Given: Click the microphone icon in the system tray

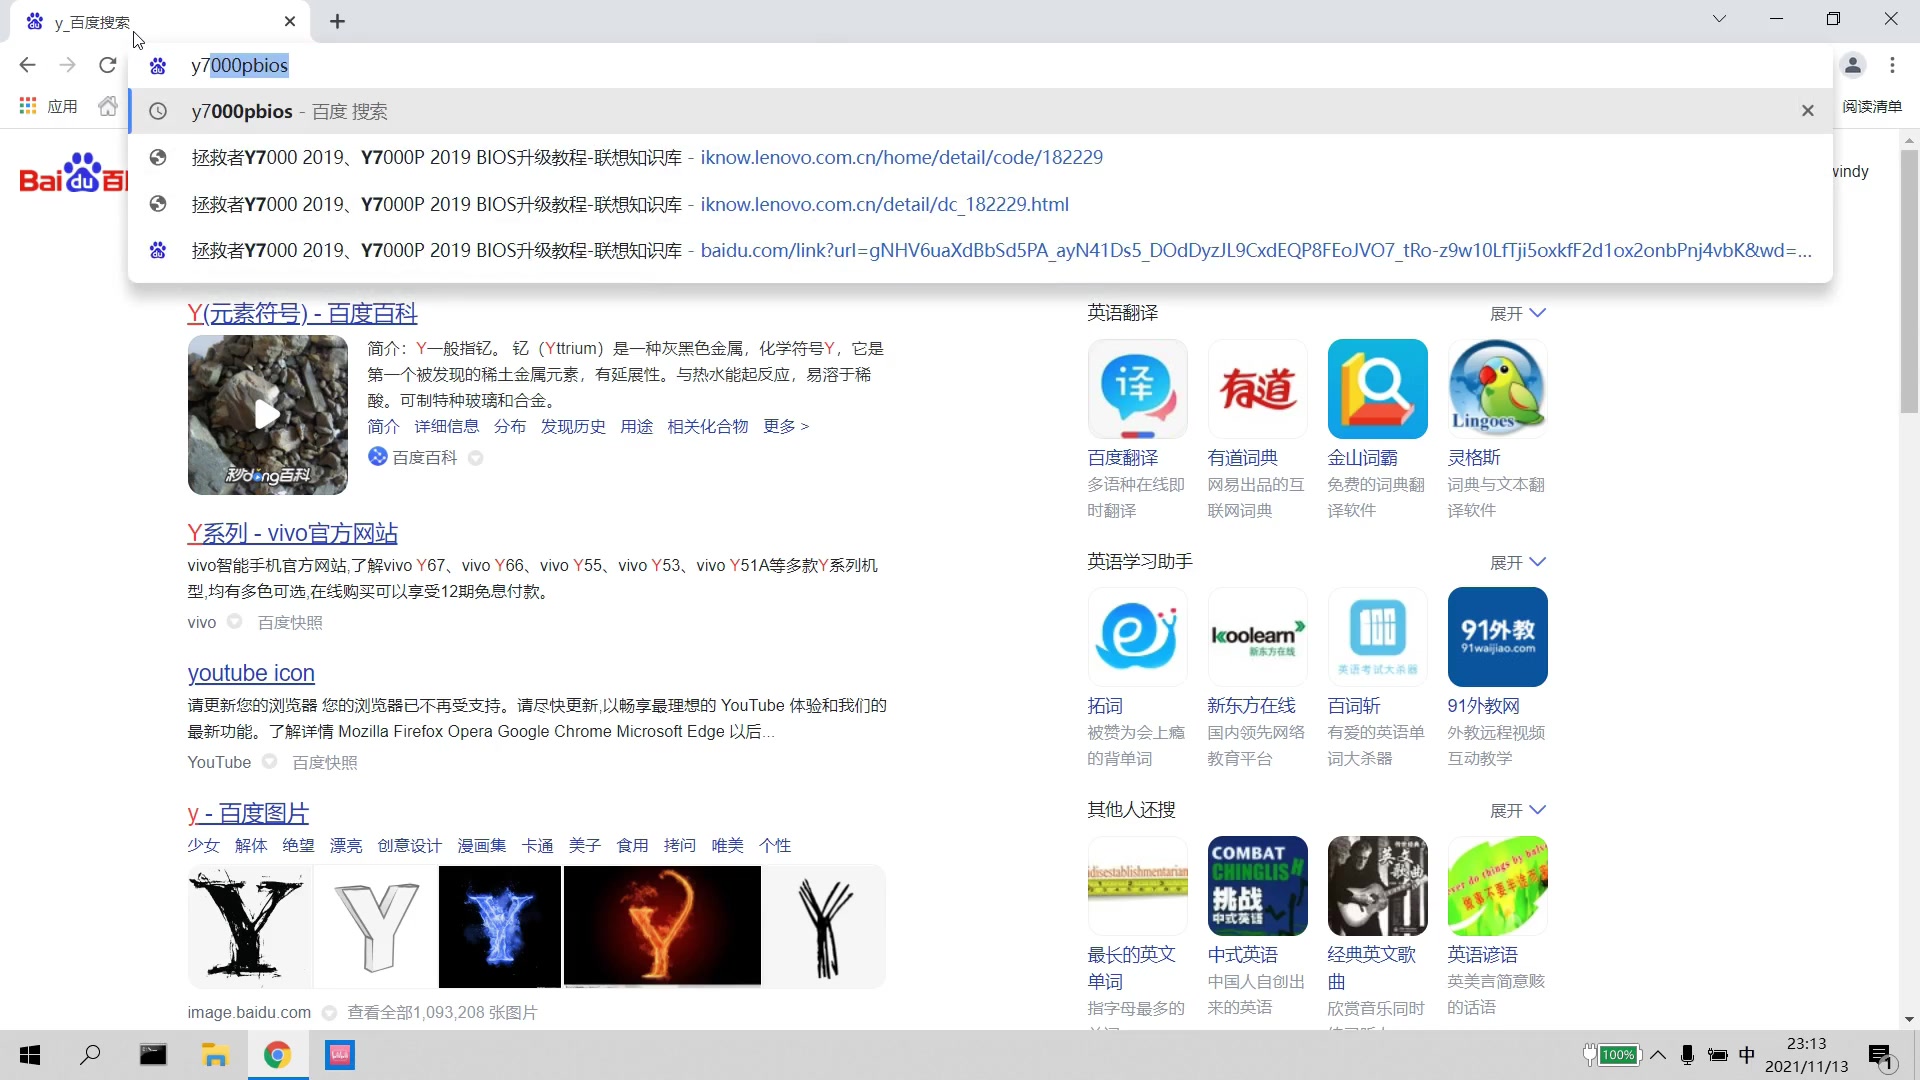Looking at the screenshot, I should [x=1686, y=1055].
